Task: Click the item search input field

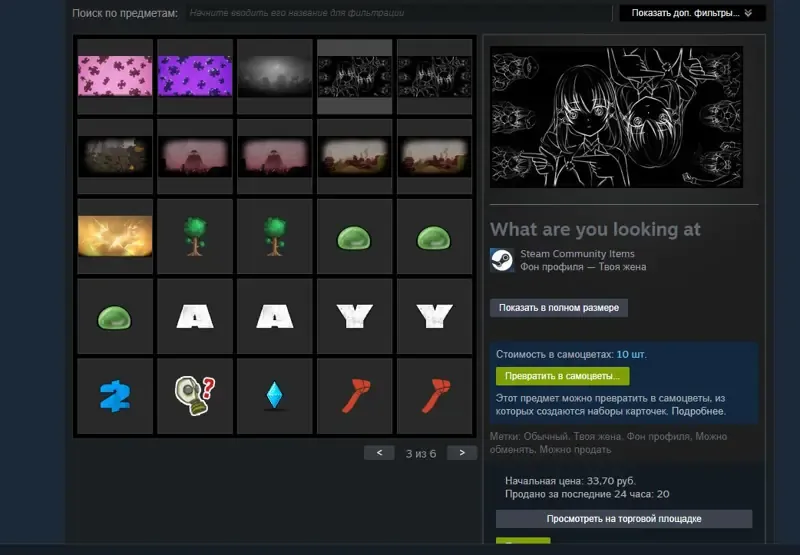Action: pos(399,13)
